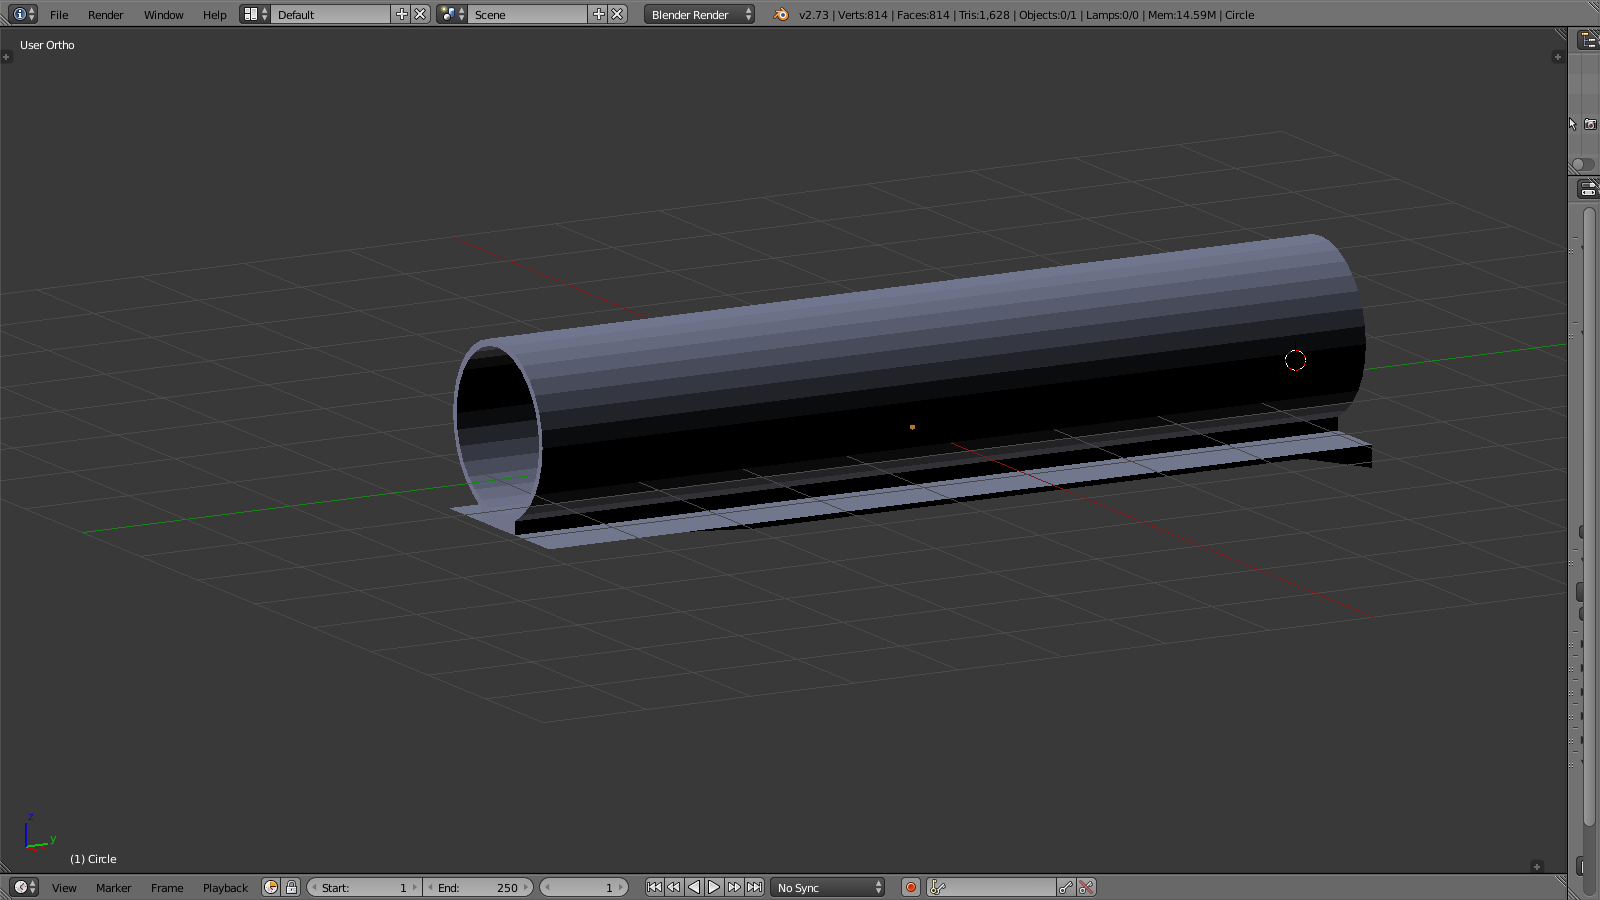Open the Playback menu in timeline

tap(225, 888)
